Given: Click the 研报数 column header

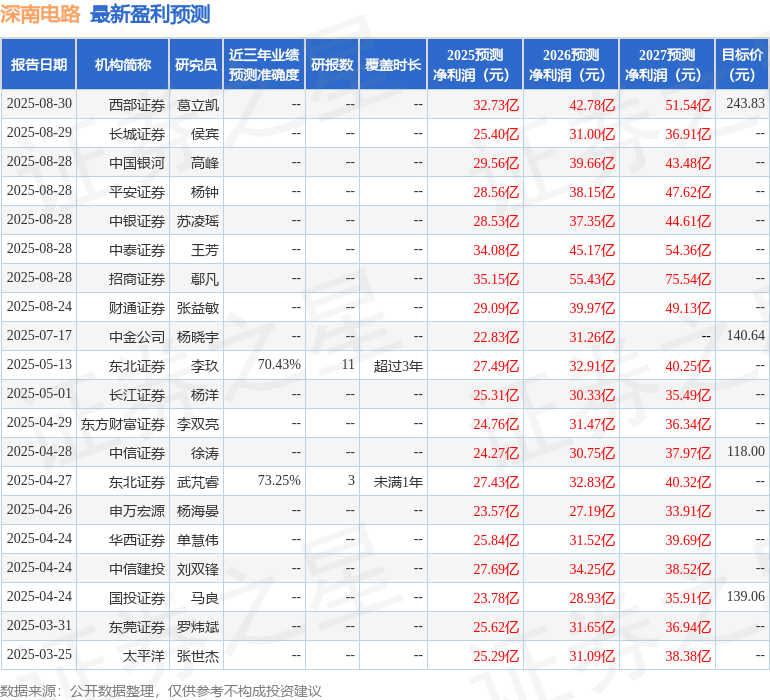Looking at the screenshot, I should tap(331, 65).
